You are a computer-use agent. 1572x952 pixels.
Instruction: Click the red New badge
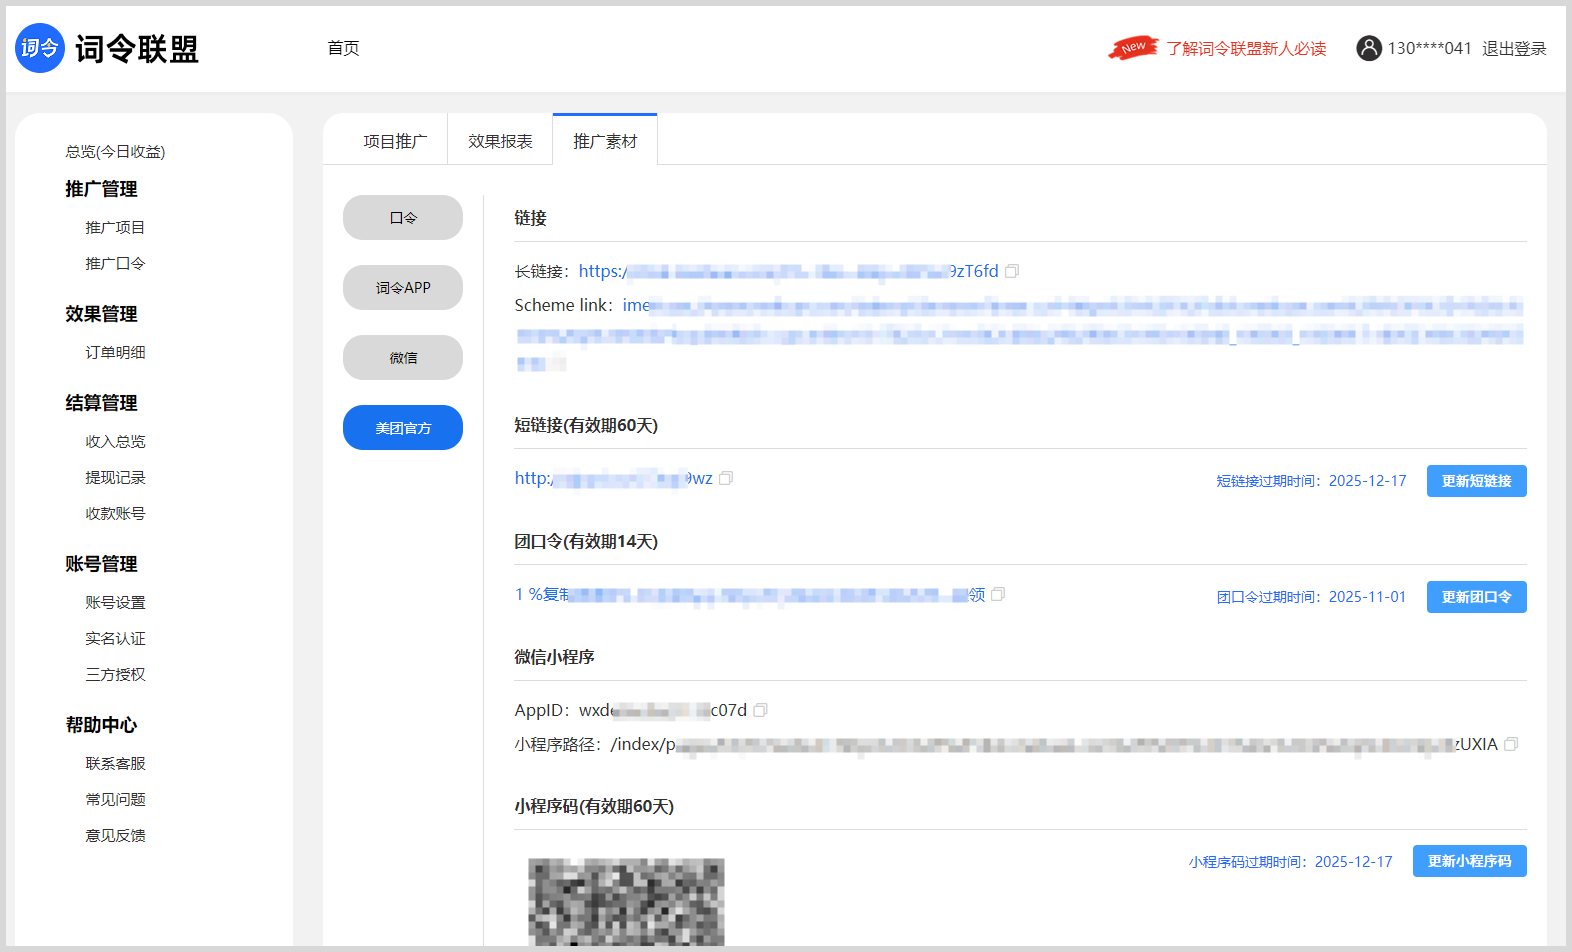[1133, 47]
